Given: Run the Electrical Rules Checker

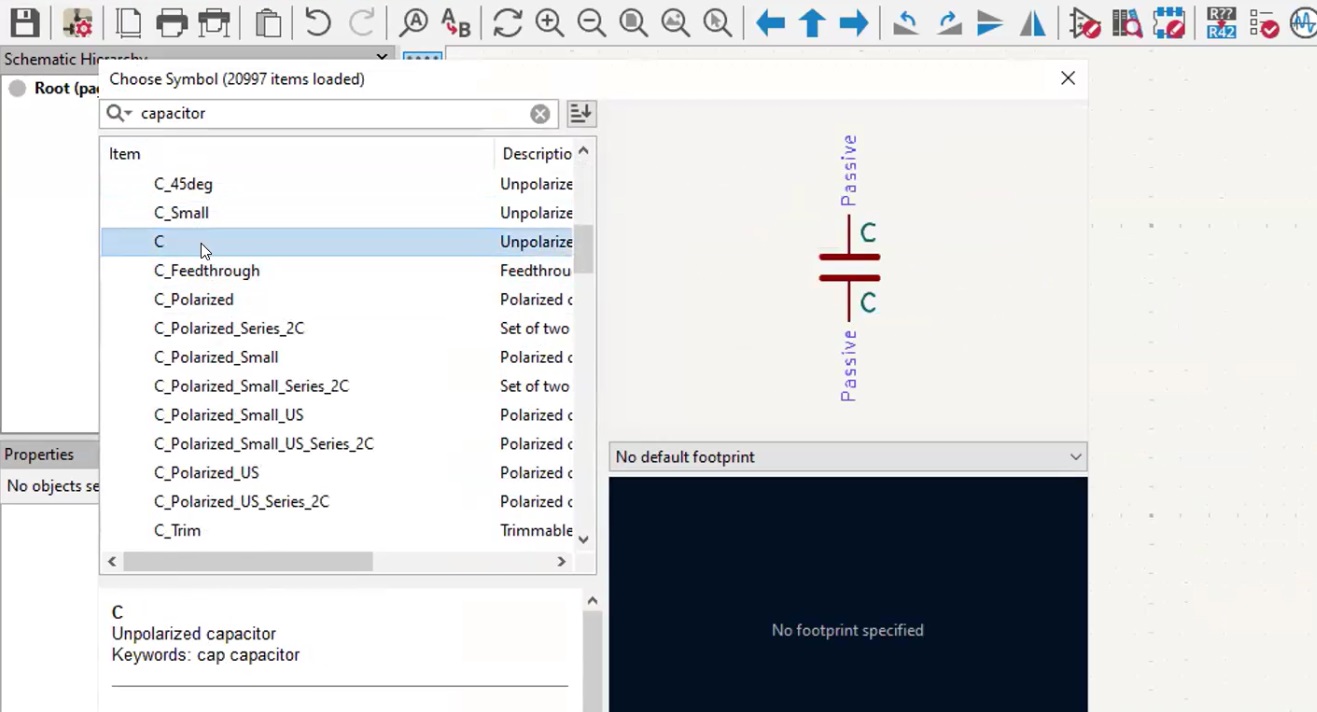Looking at the screenshot, I should point(1264,22).
